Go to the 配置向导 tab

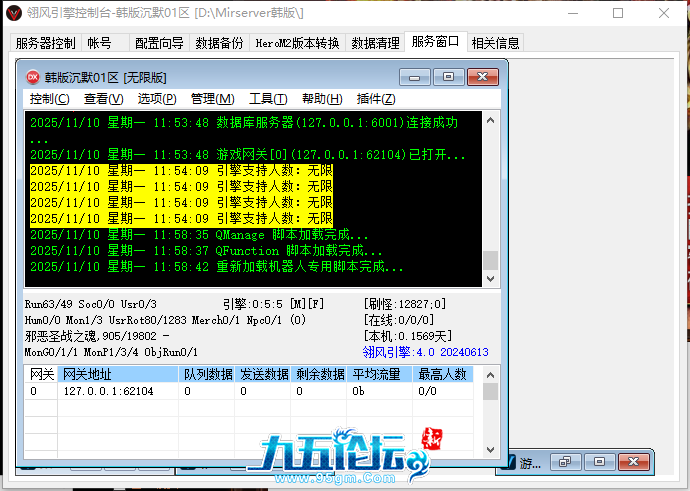[159, 43]
